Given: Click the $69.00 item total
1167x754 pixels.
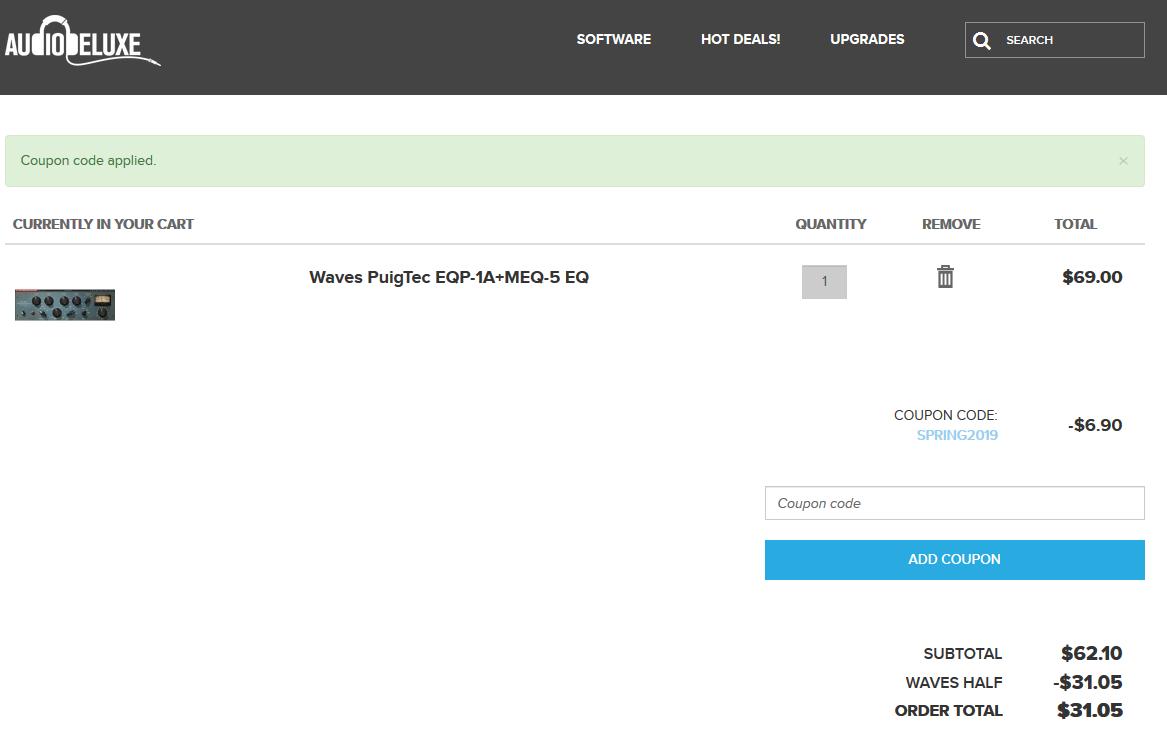Looking at the screenshot, I should (x=1092, y=277).
